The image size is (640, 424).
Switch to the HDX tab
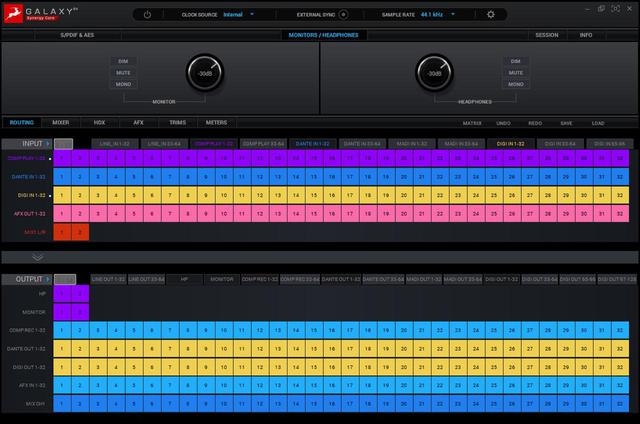coord(99,122)
